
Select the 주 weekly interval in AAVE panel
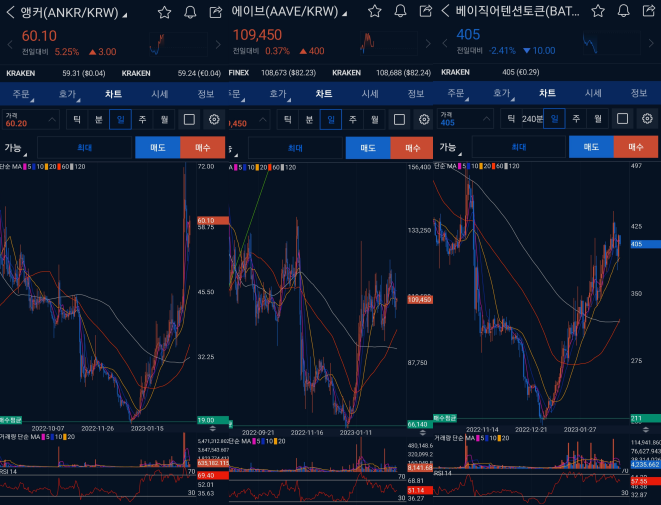352,119
